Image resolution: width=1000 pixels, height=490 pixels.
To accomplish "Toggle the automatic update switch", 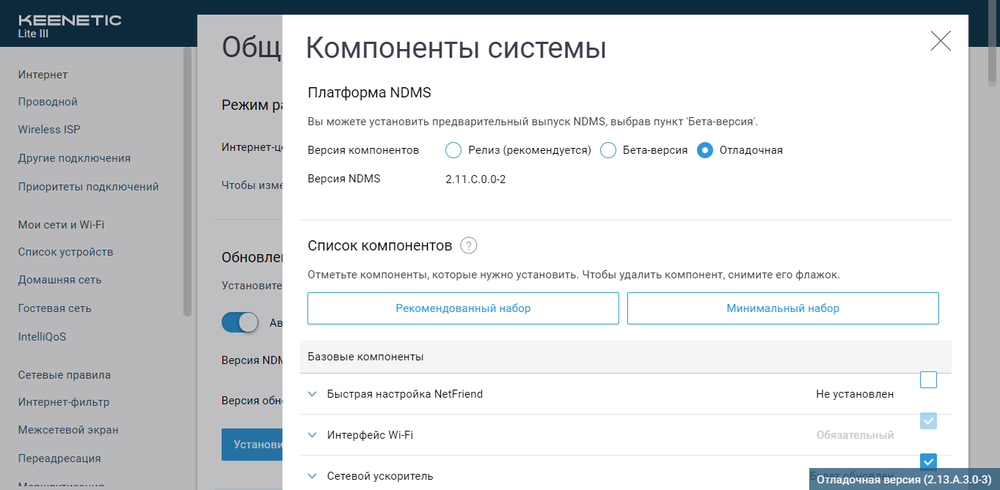I will coord(240,323).
